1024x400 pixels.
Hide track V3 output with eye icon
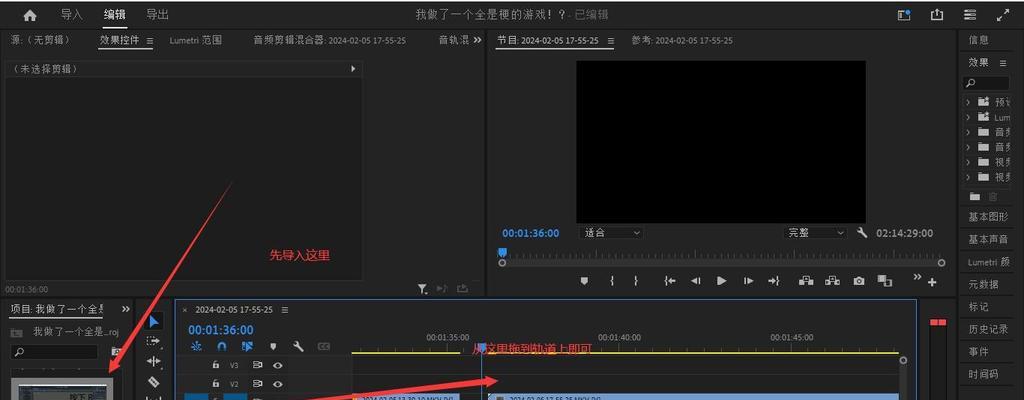tap(278, 365)
